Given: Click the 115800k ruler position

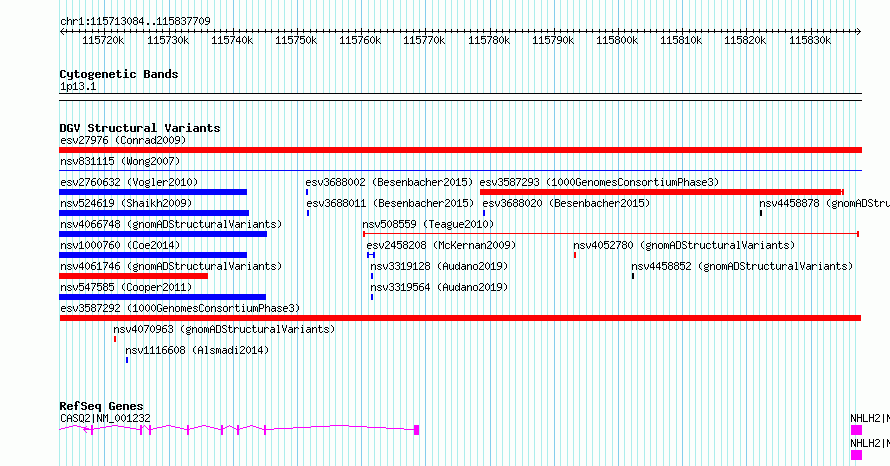Looking at the screenshot, I should (617, 40).
